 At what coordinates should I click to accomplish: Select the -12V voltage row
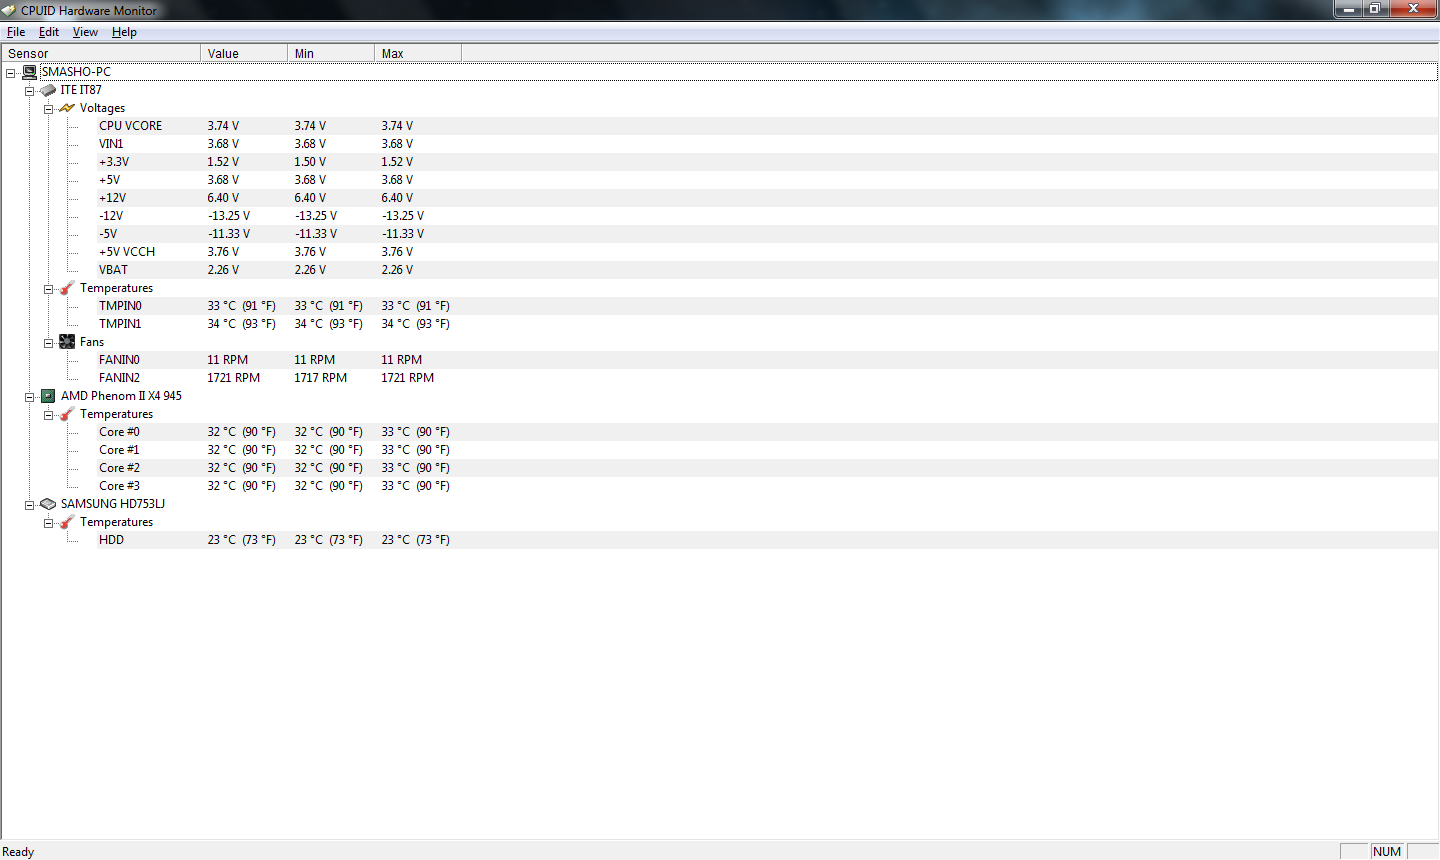pyautogui.click(x=767, y=216)
